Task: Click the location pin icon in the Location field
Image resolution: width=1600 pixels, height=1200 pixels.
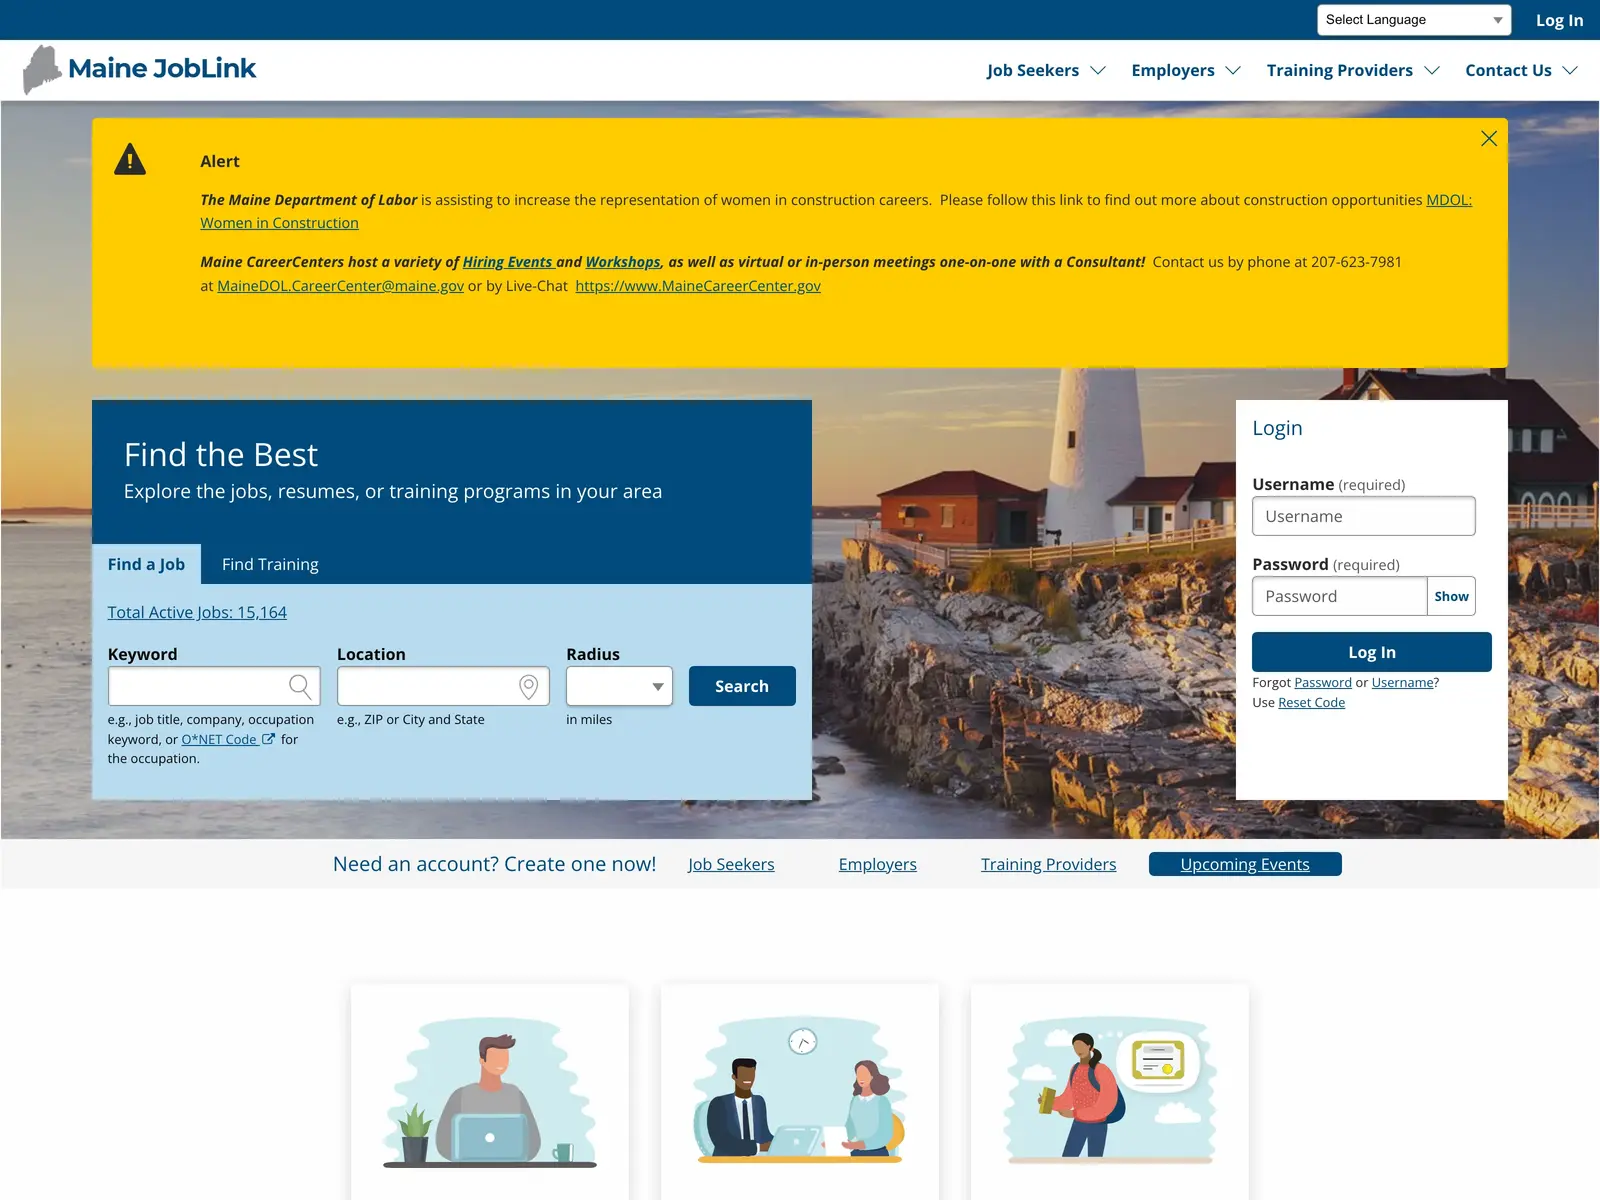Action: tap(529, 686)
